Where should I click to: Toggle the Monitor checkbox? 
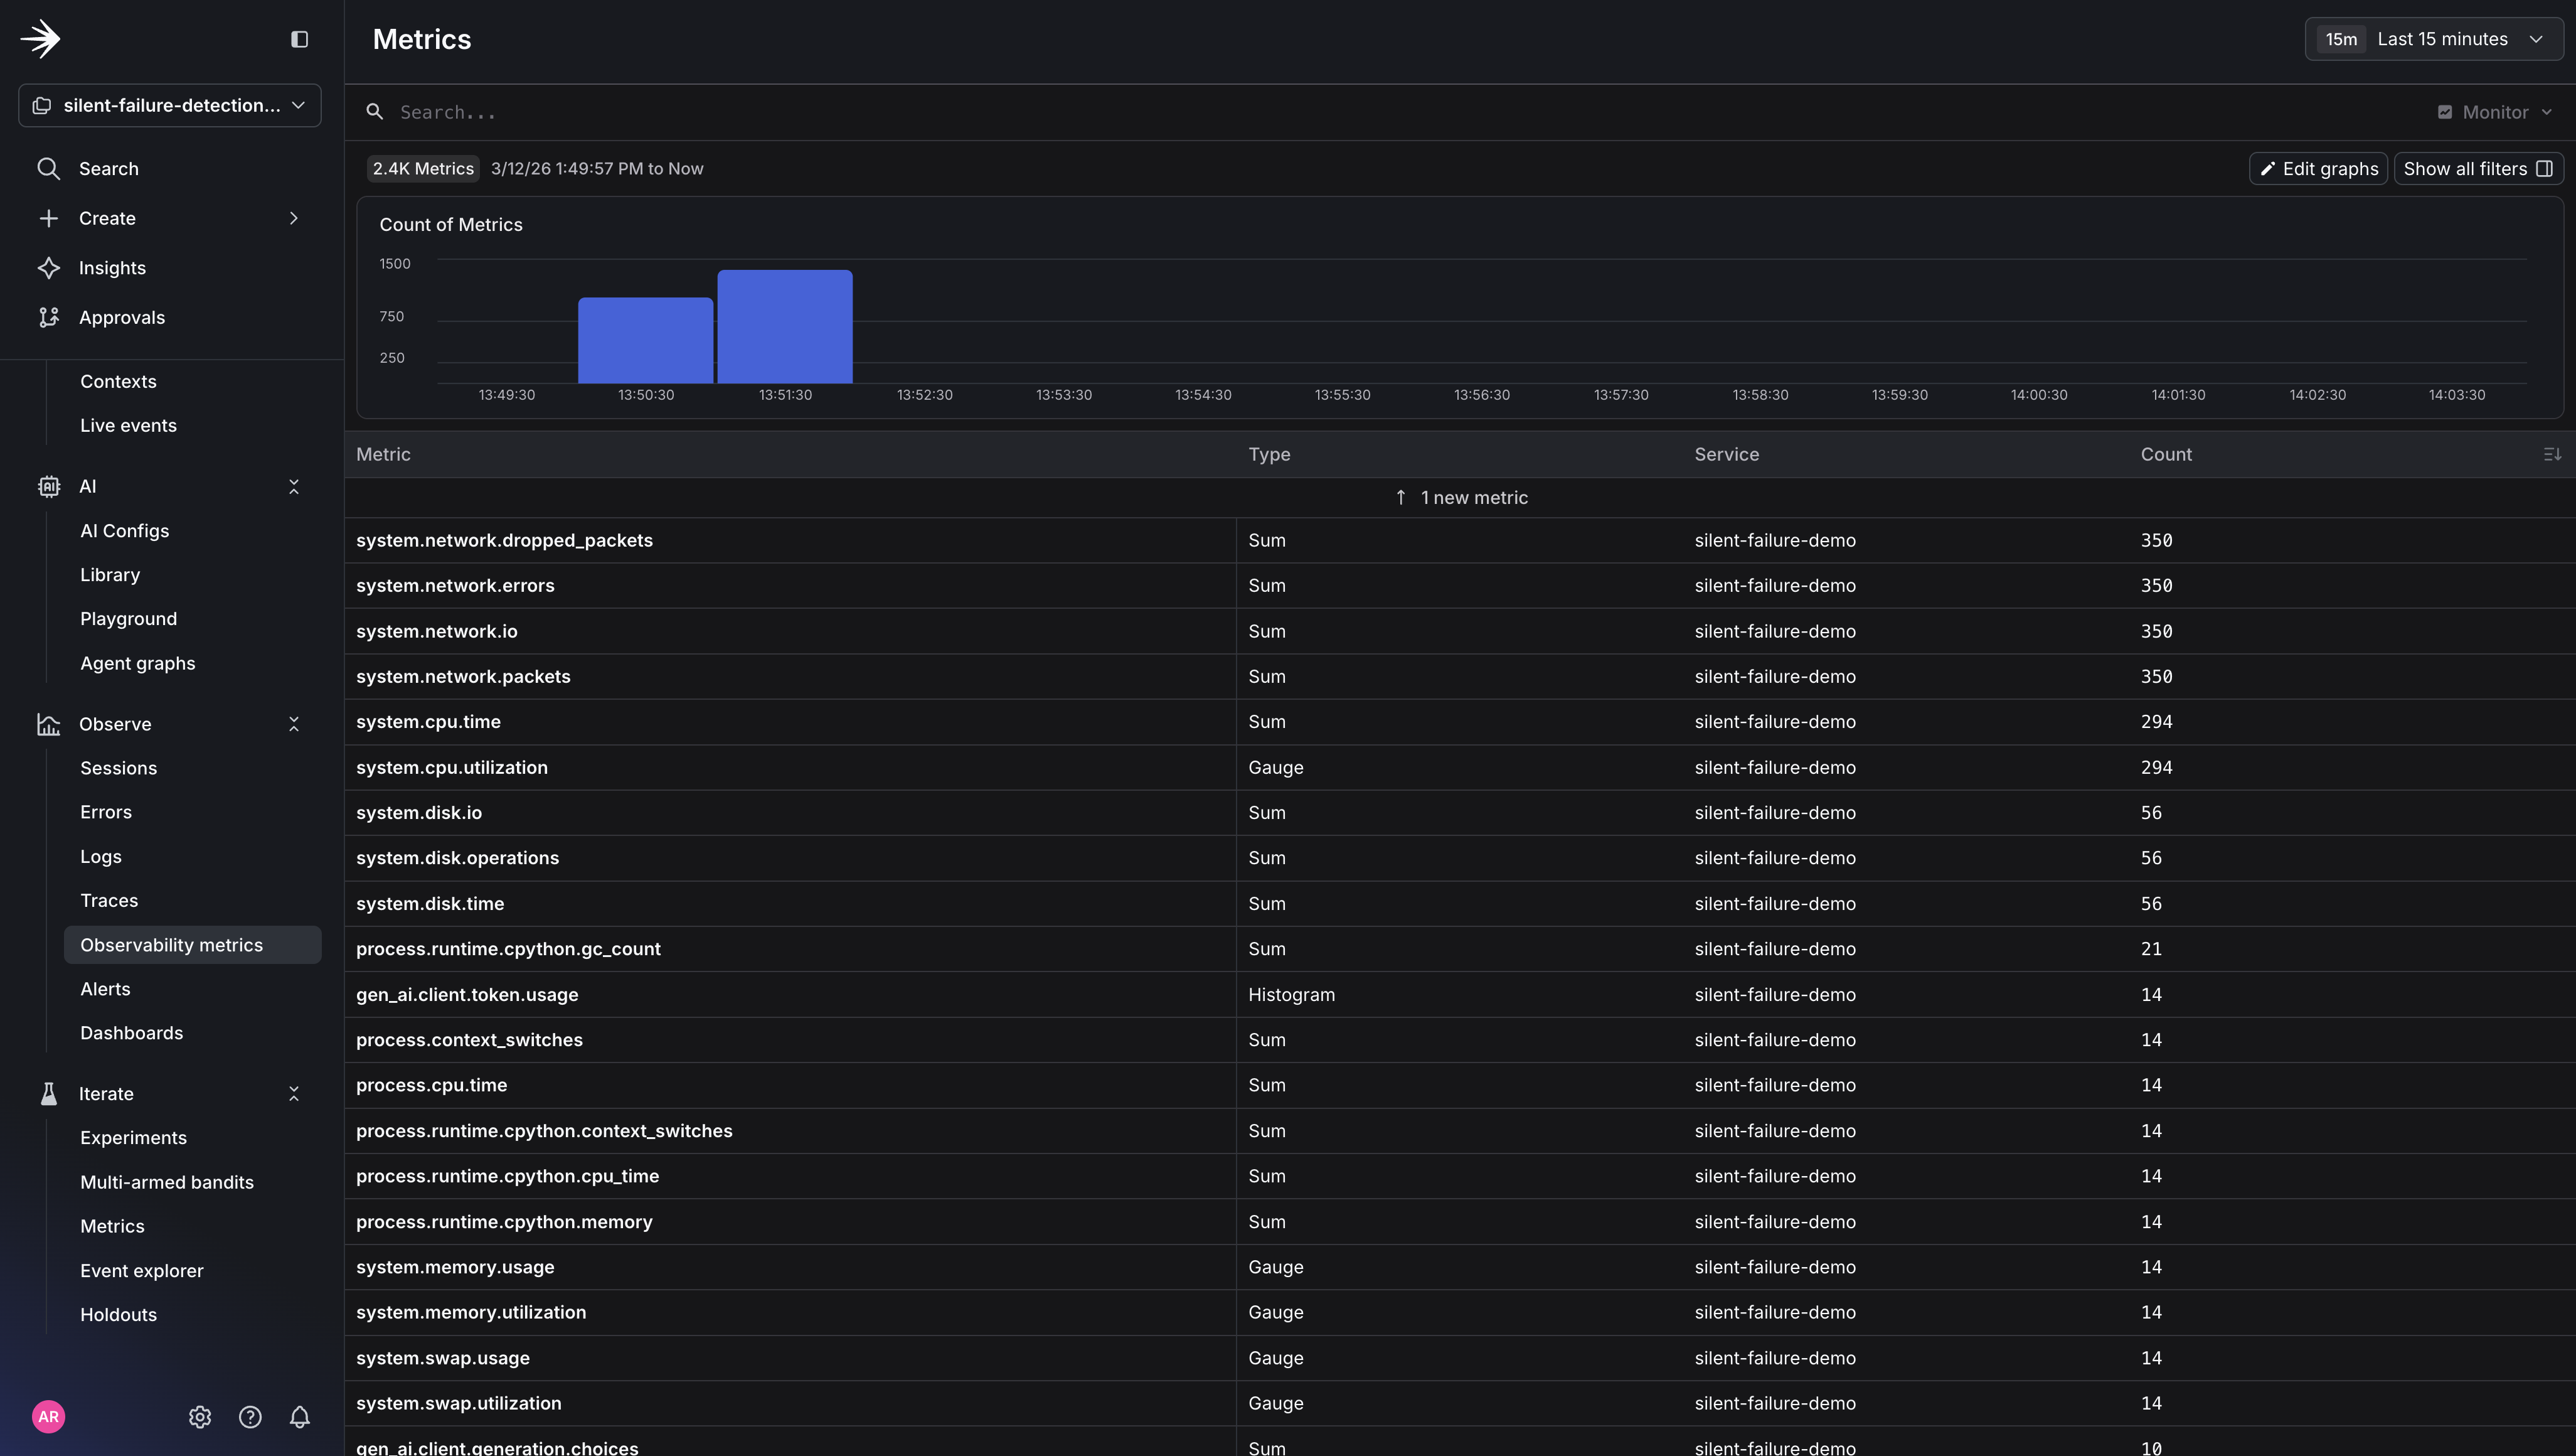pos(2446,111)
